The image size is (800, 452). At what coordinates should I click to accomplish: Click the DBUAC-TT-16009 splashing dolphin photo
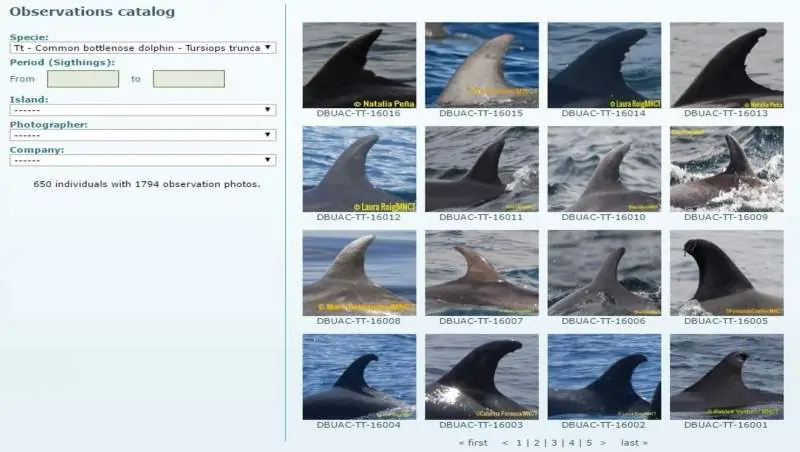(726, 168)
